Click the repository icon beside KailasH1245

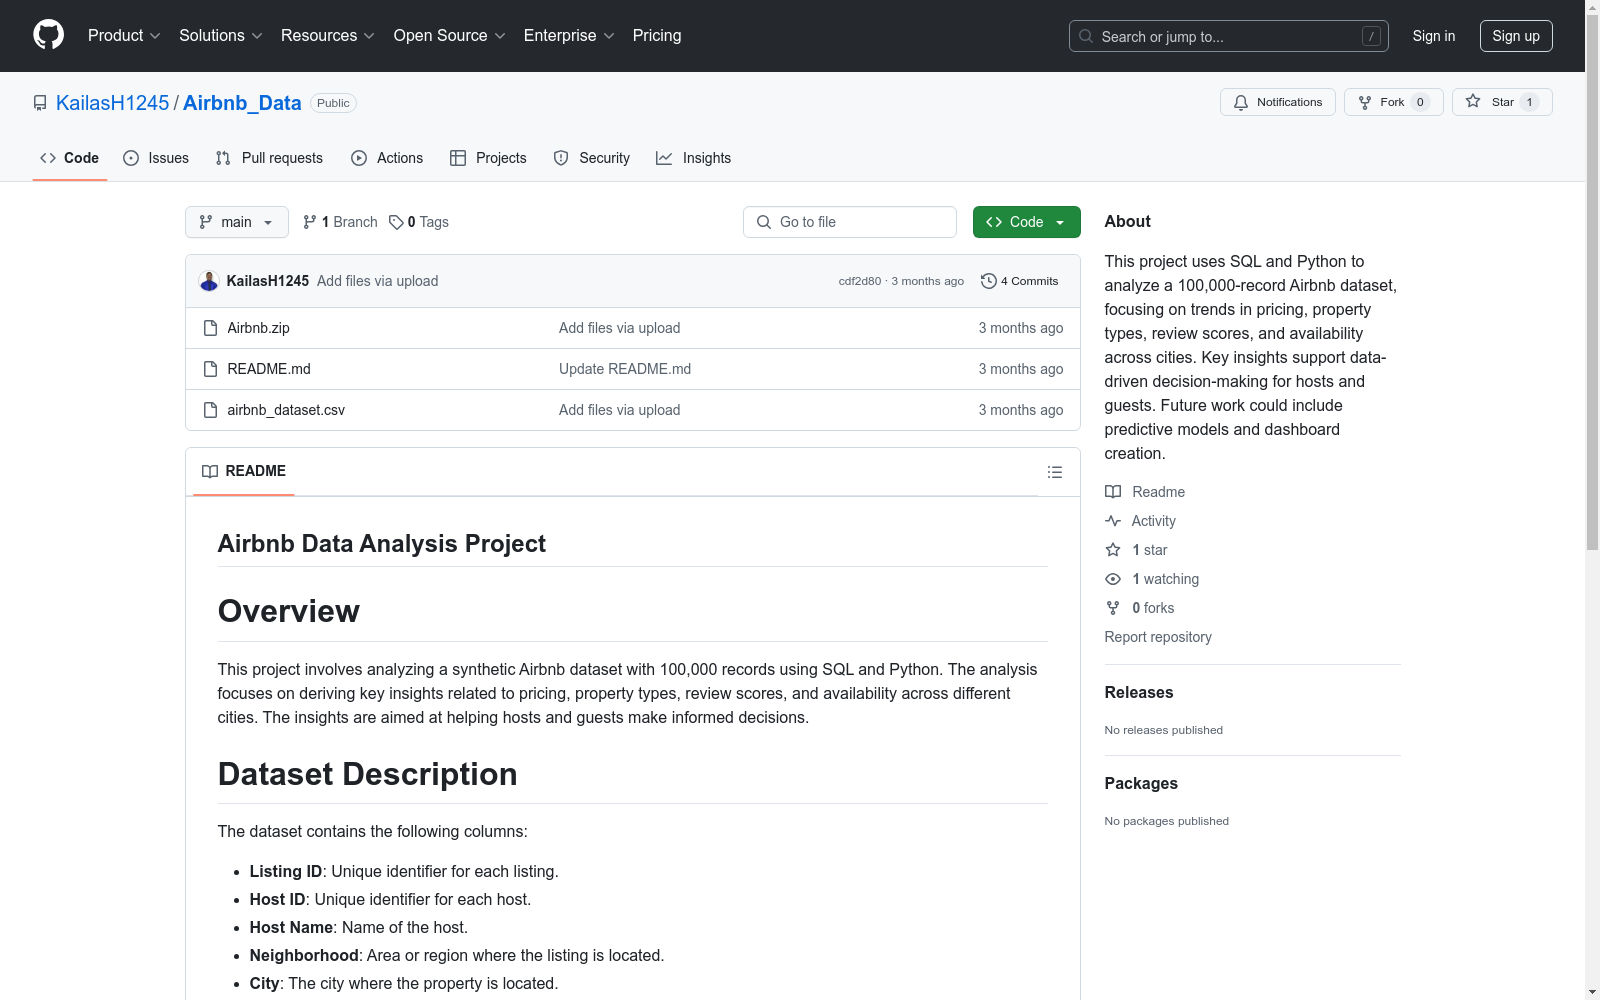40,103
